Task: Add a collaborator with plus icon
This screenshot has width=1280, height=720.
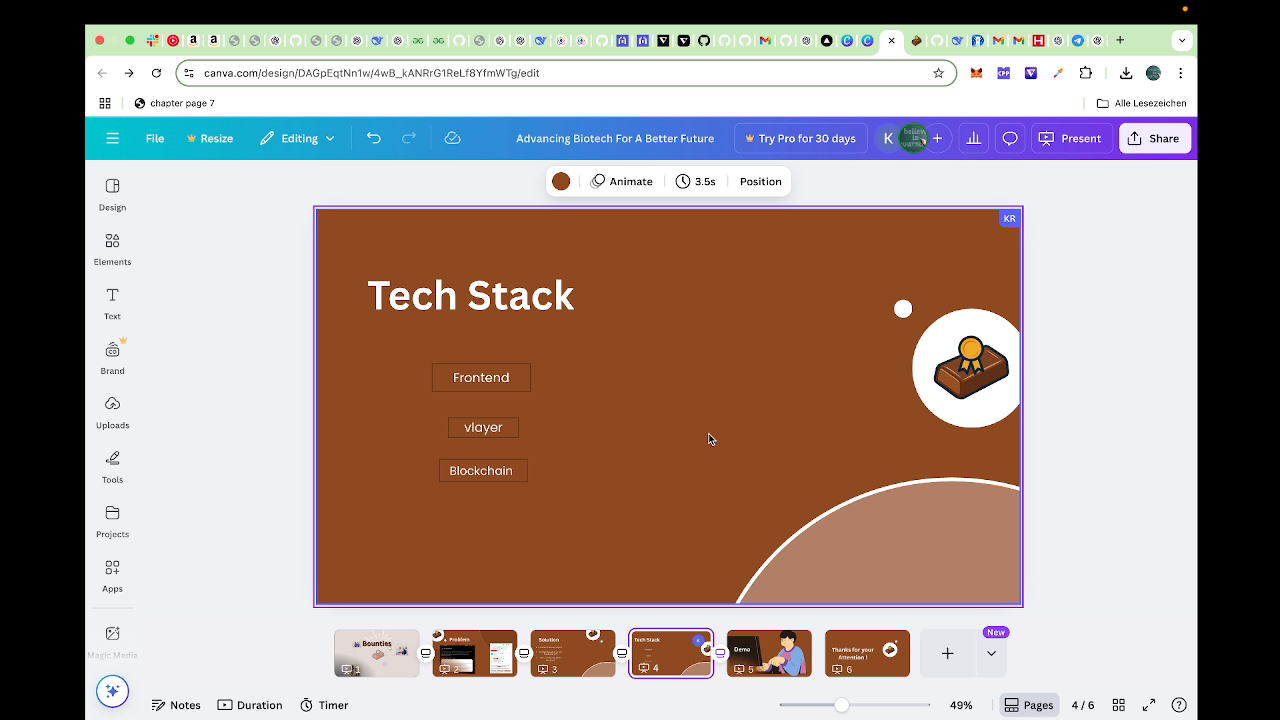Action: (937, 138)
